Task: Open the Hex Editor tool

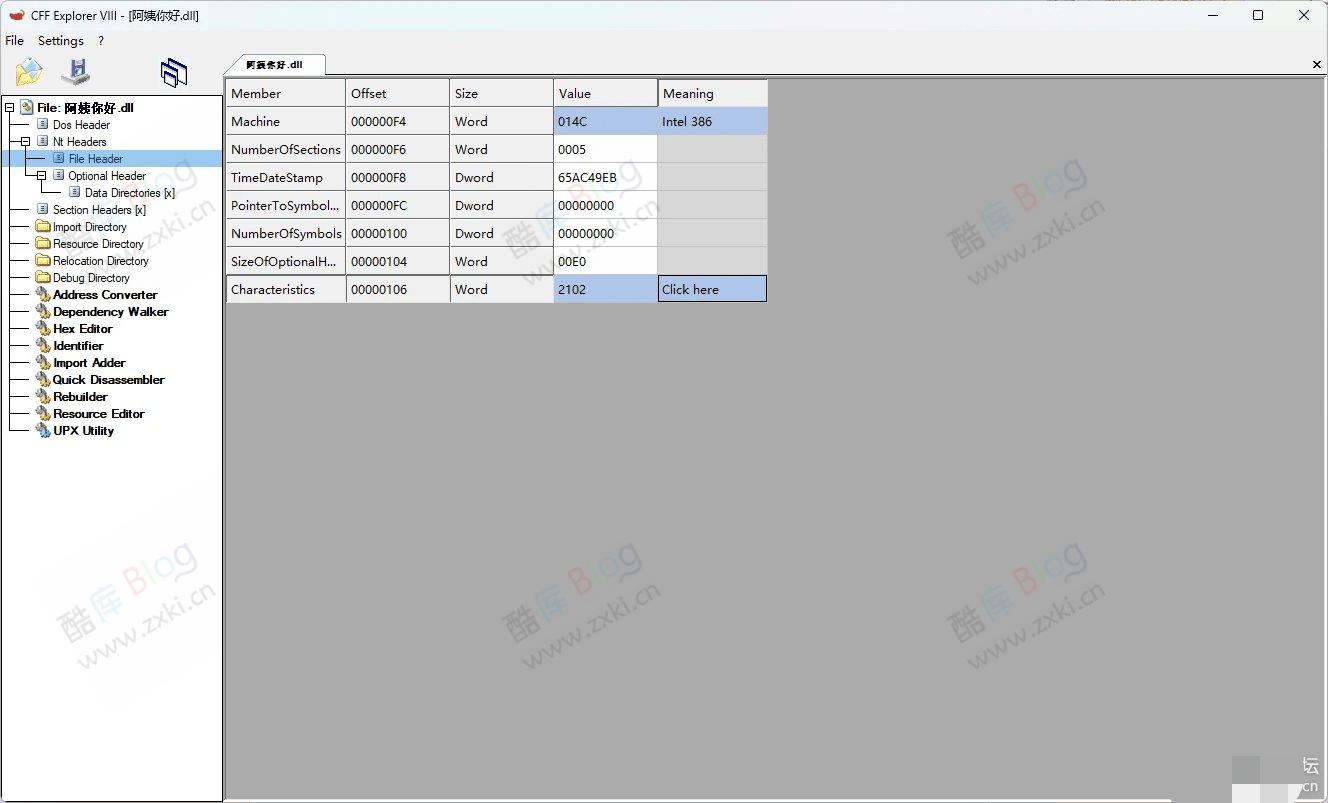Action: (82, 329)
